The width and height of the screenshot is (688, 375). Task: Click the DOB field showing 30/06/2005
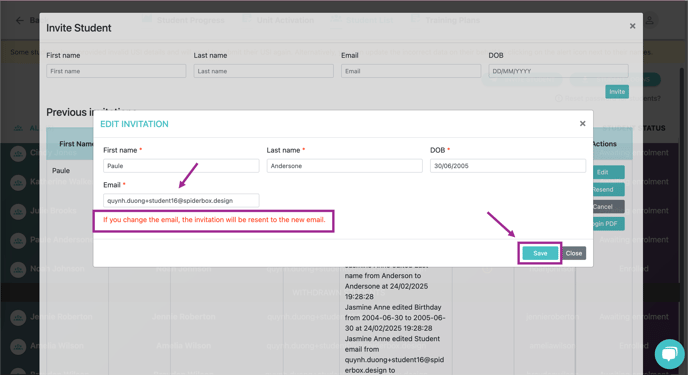tap(508, 166)
